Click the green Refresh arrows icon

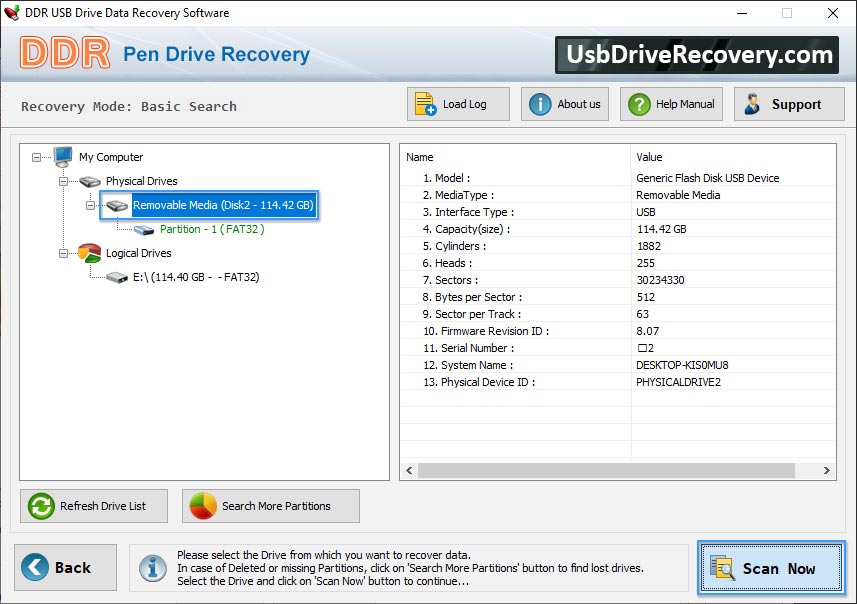click(x=41, y=506)
